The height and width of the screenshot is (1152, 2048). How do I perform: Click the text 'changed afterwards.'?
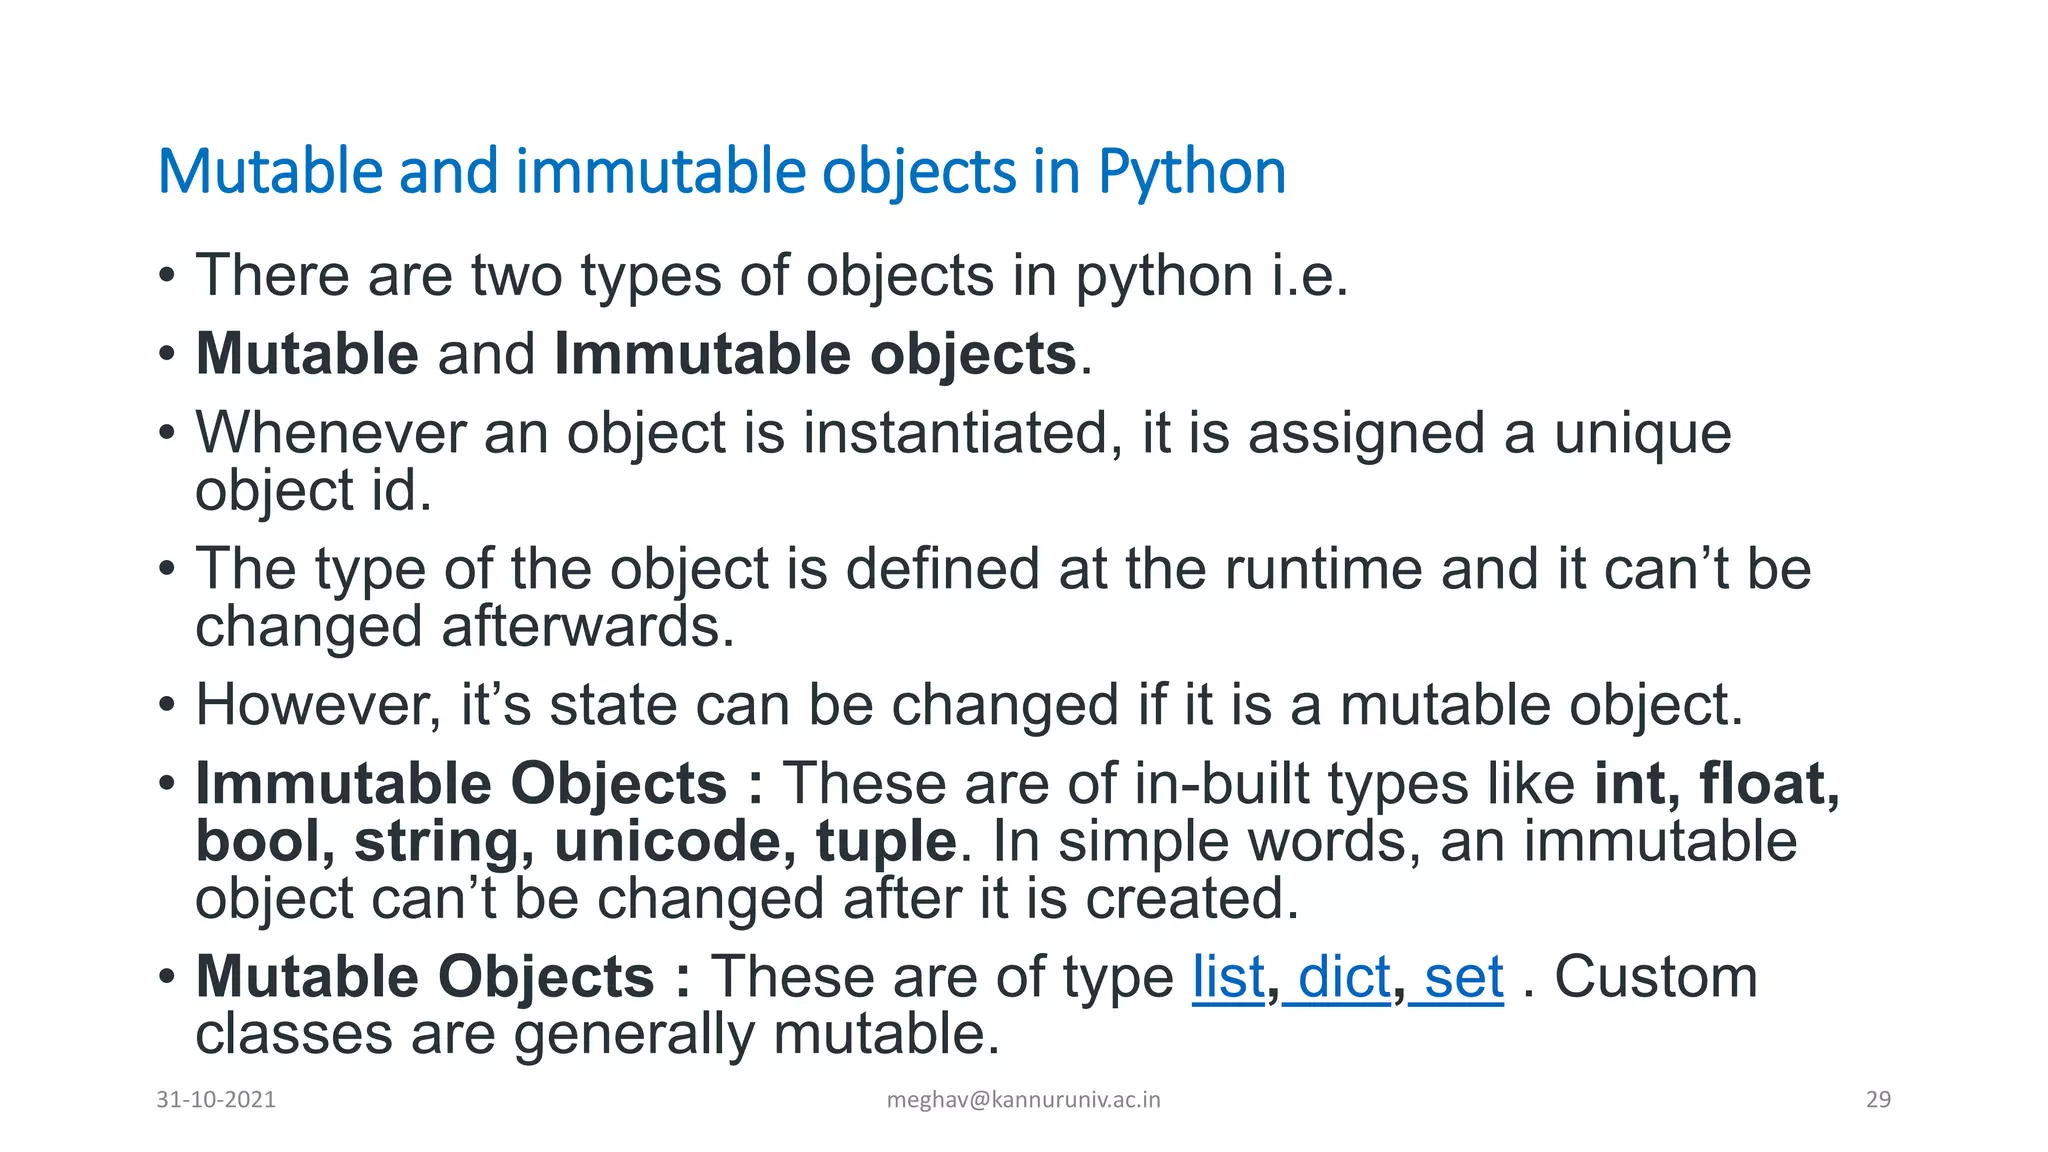(465, 627)
